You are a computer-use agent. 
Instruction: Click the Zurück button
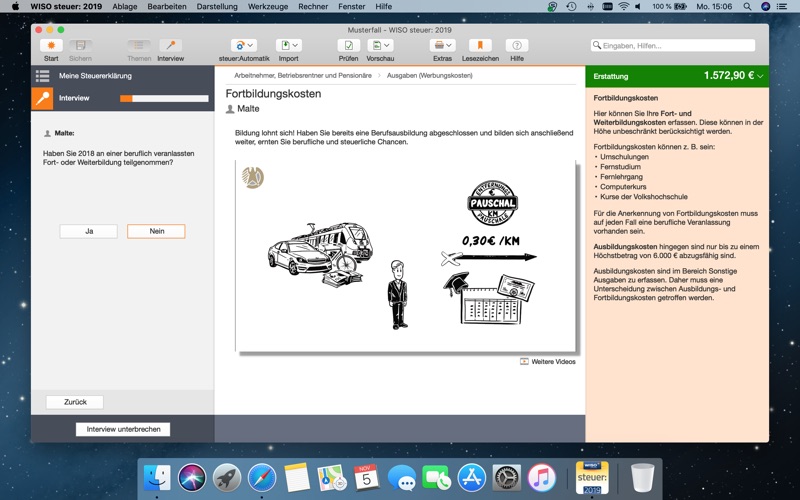(x=75, y=402)
